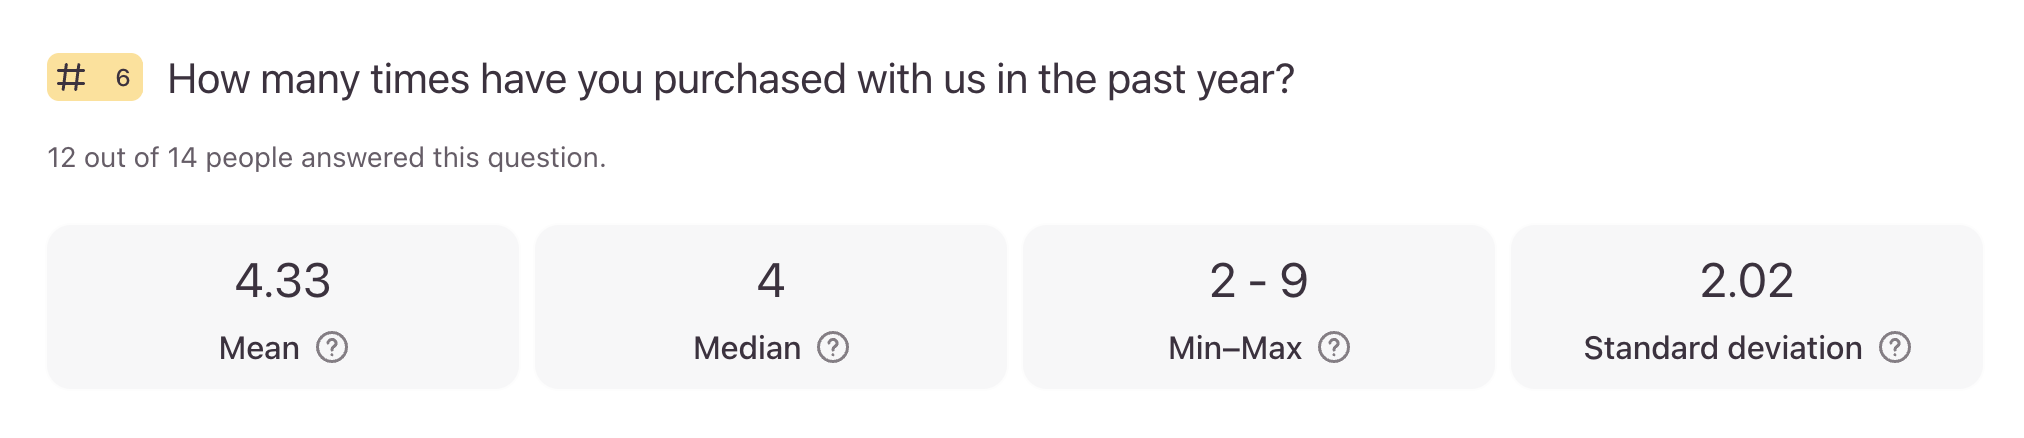Screen dimensions: 2024x438
Task: Click the '12 out of 14 people answered' text
Action: pyautogui.click(x=326, y=158)
